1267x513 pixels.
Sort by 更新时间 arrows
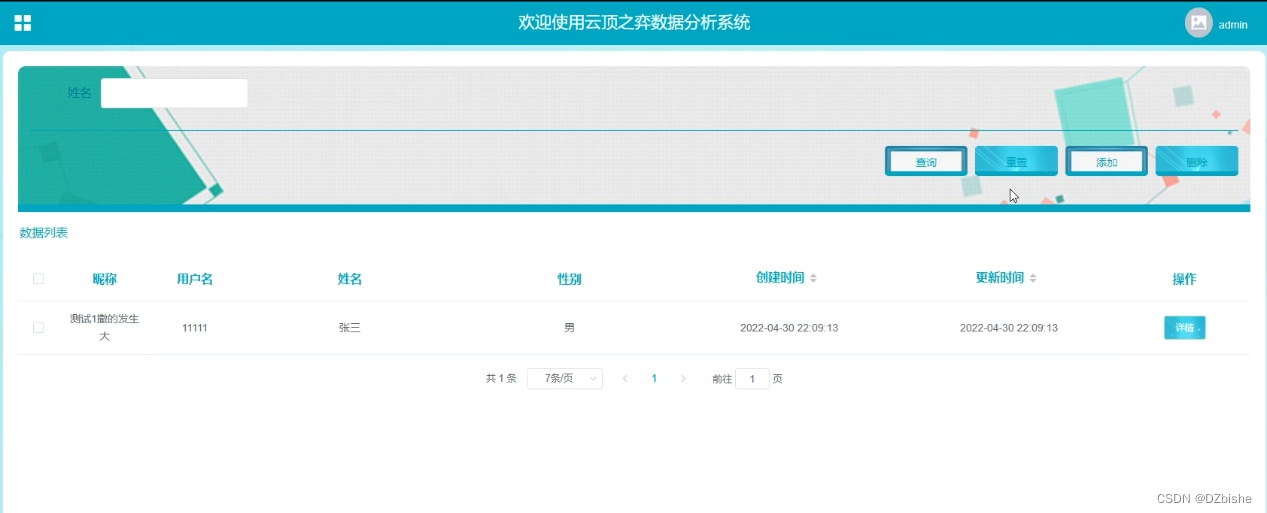[x=1033, y=278]
